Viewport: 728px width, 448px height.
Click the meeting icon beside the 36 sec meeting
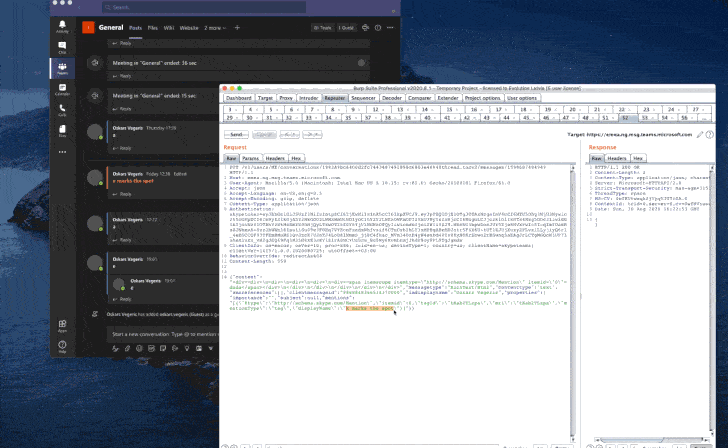(95, 63)
